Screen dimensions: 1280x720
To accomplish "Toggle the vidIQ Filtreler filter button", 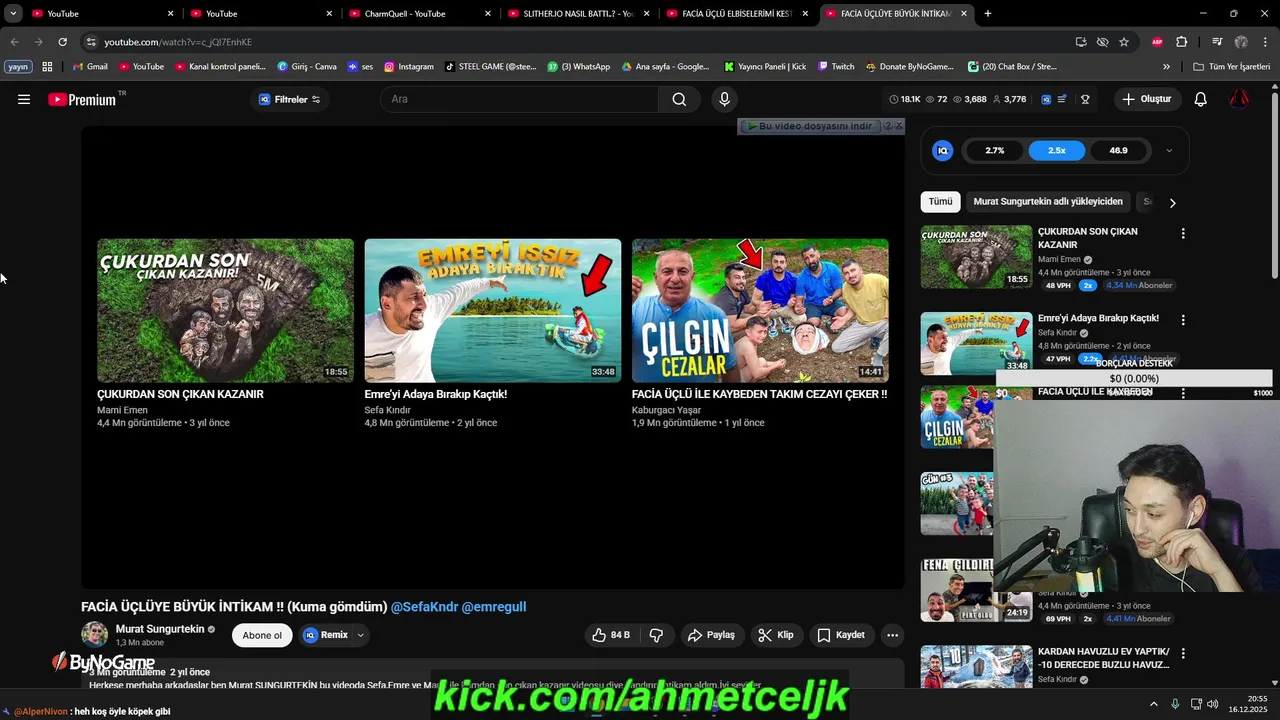I will [289, 99].
